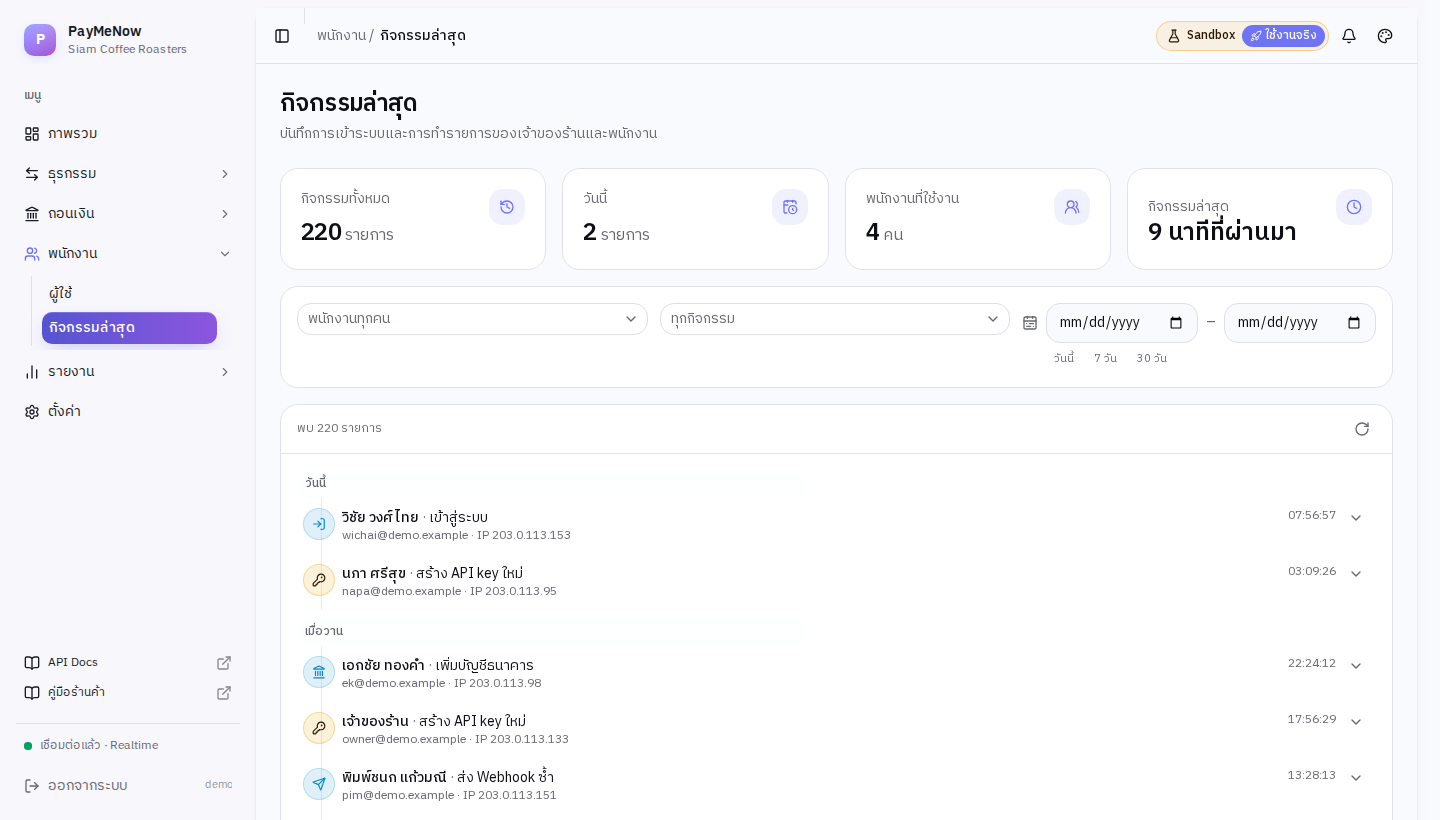Click the bank icon for เอกชัย ทองคำ entry

319,672
